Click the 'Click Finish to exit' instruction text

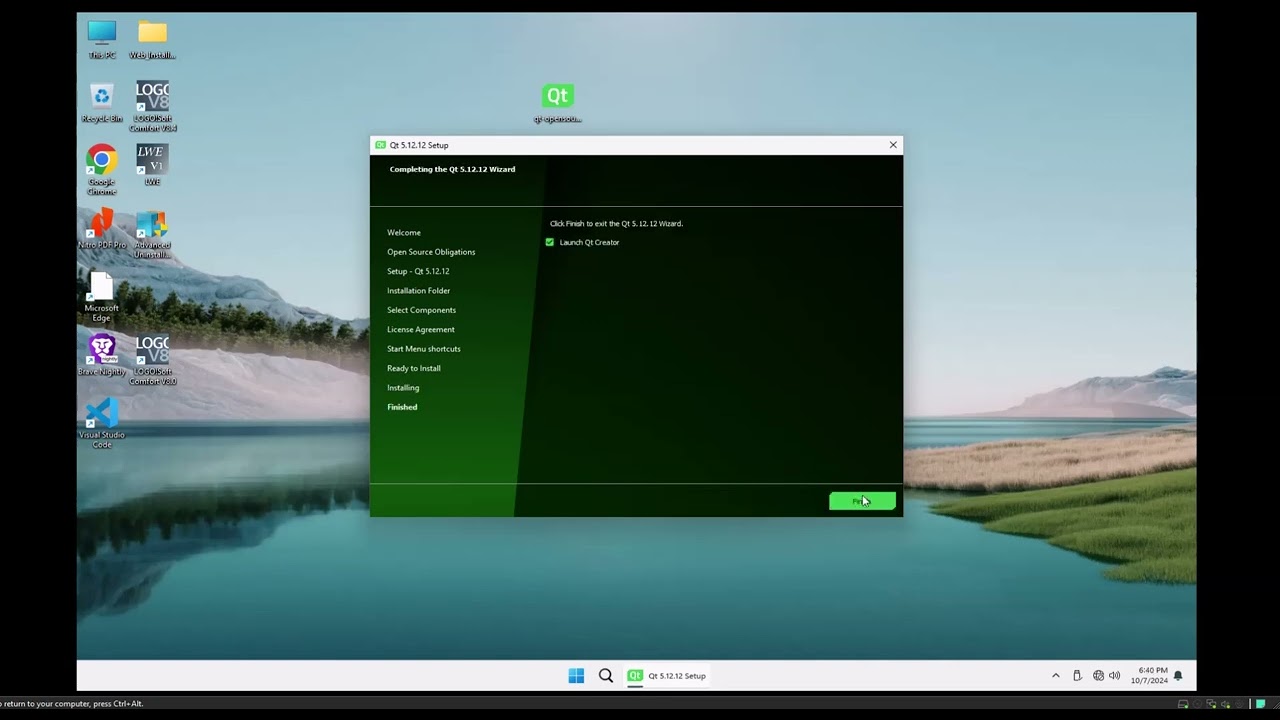click(x=616, y=224)
